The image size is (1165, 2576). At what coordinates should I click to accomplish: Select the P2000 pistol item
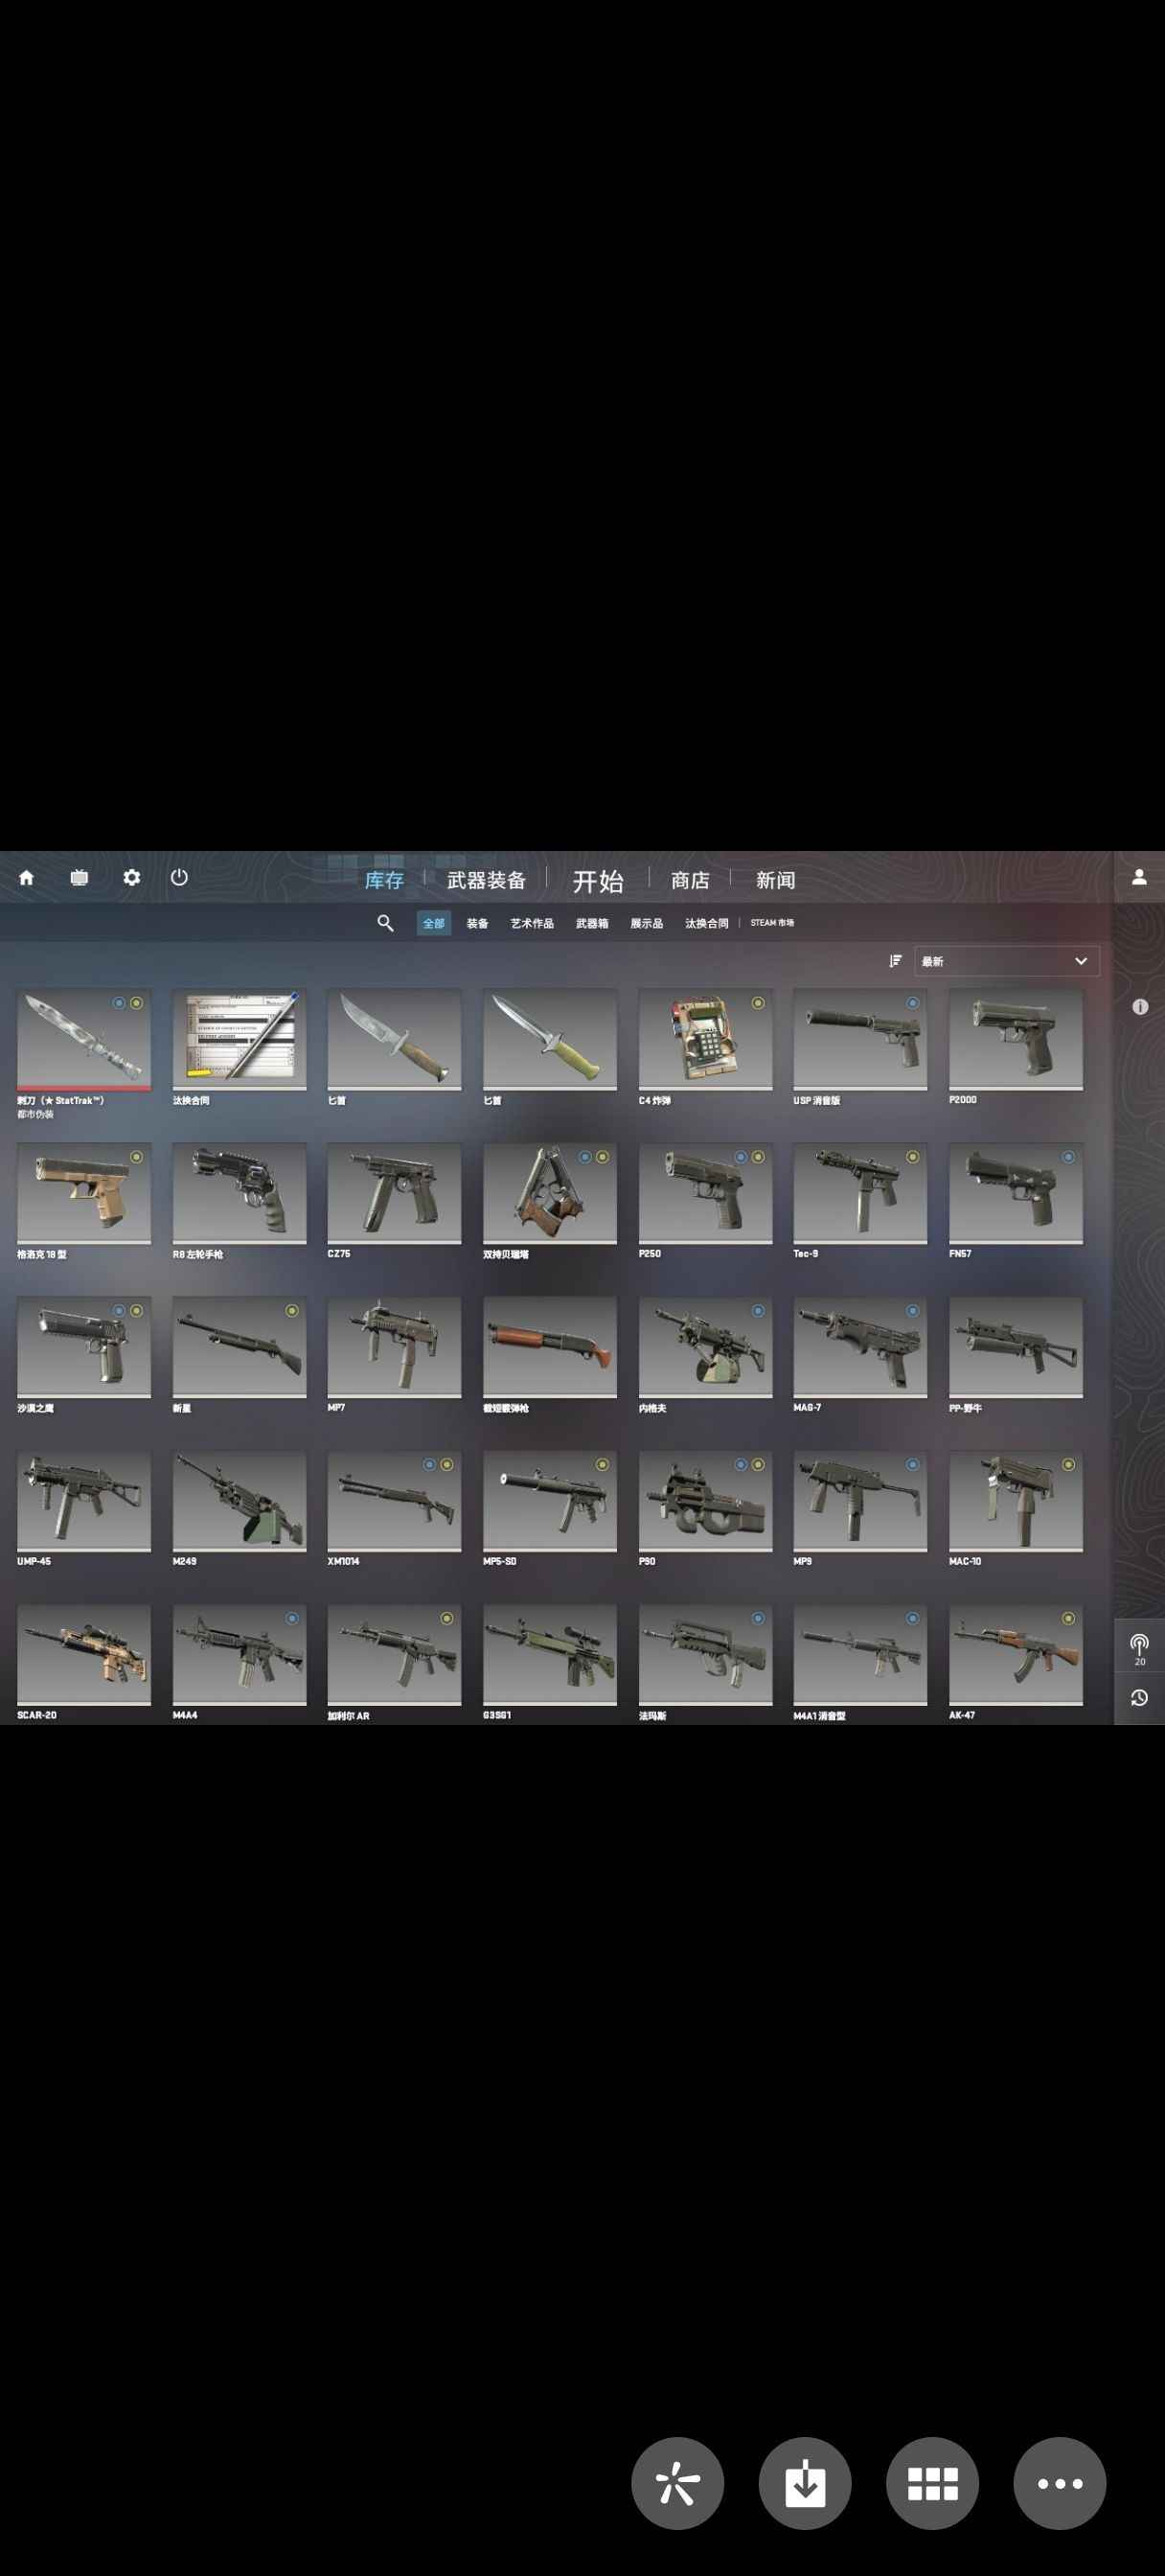1016,1047
